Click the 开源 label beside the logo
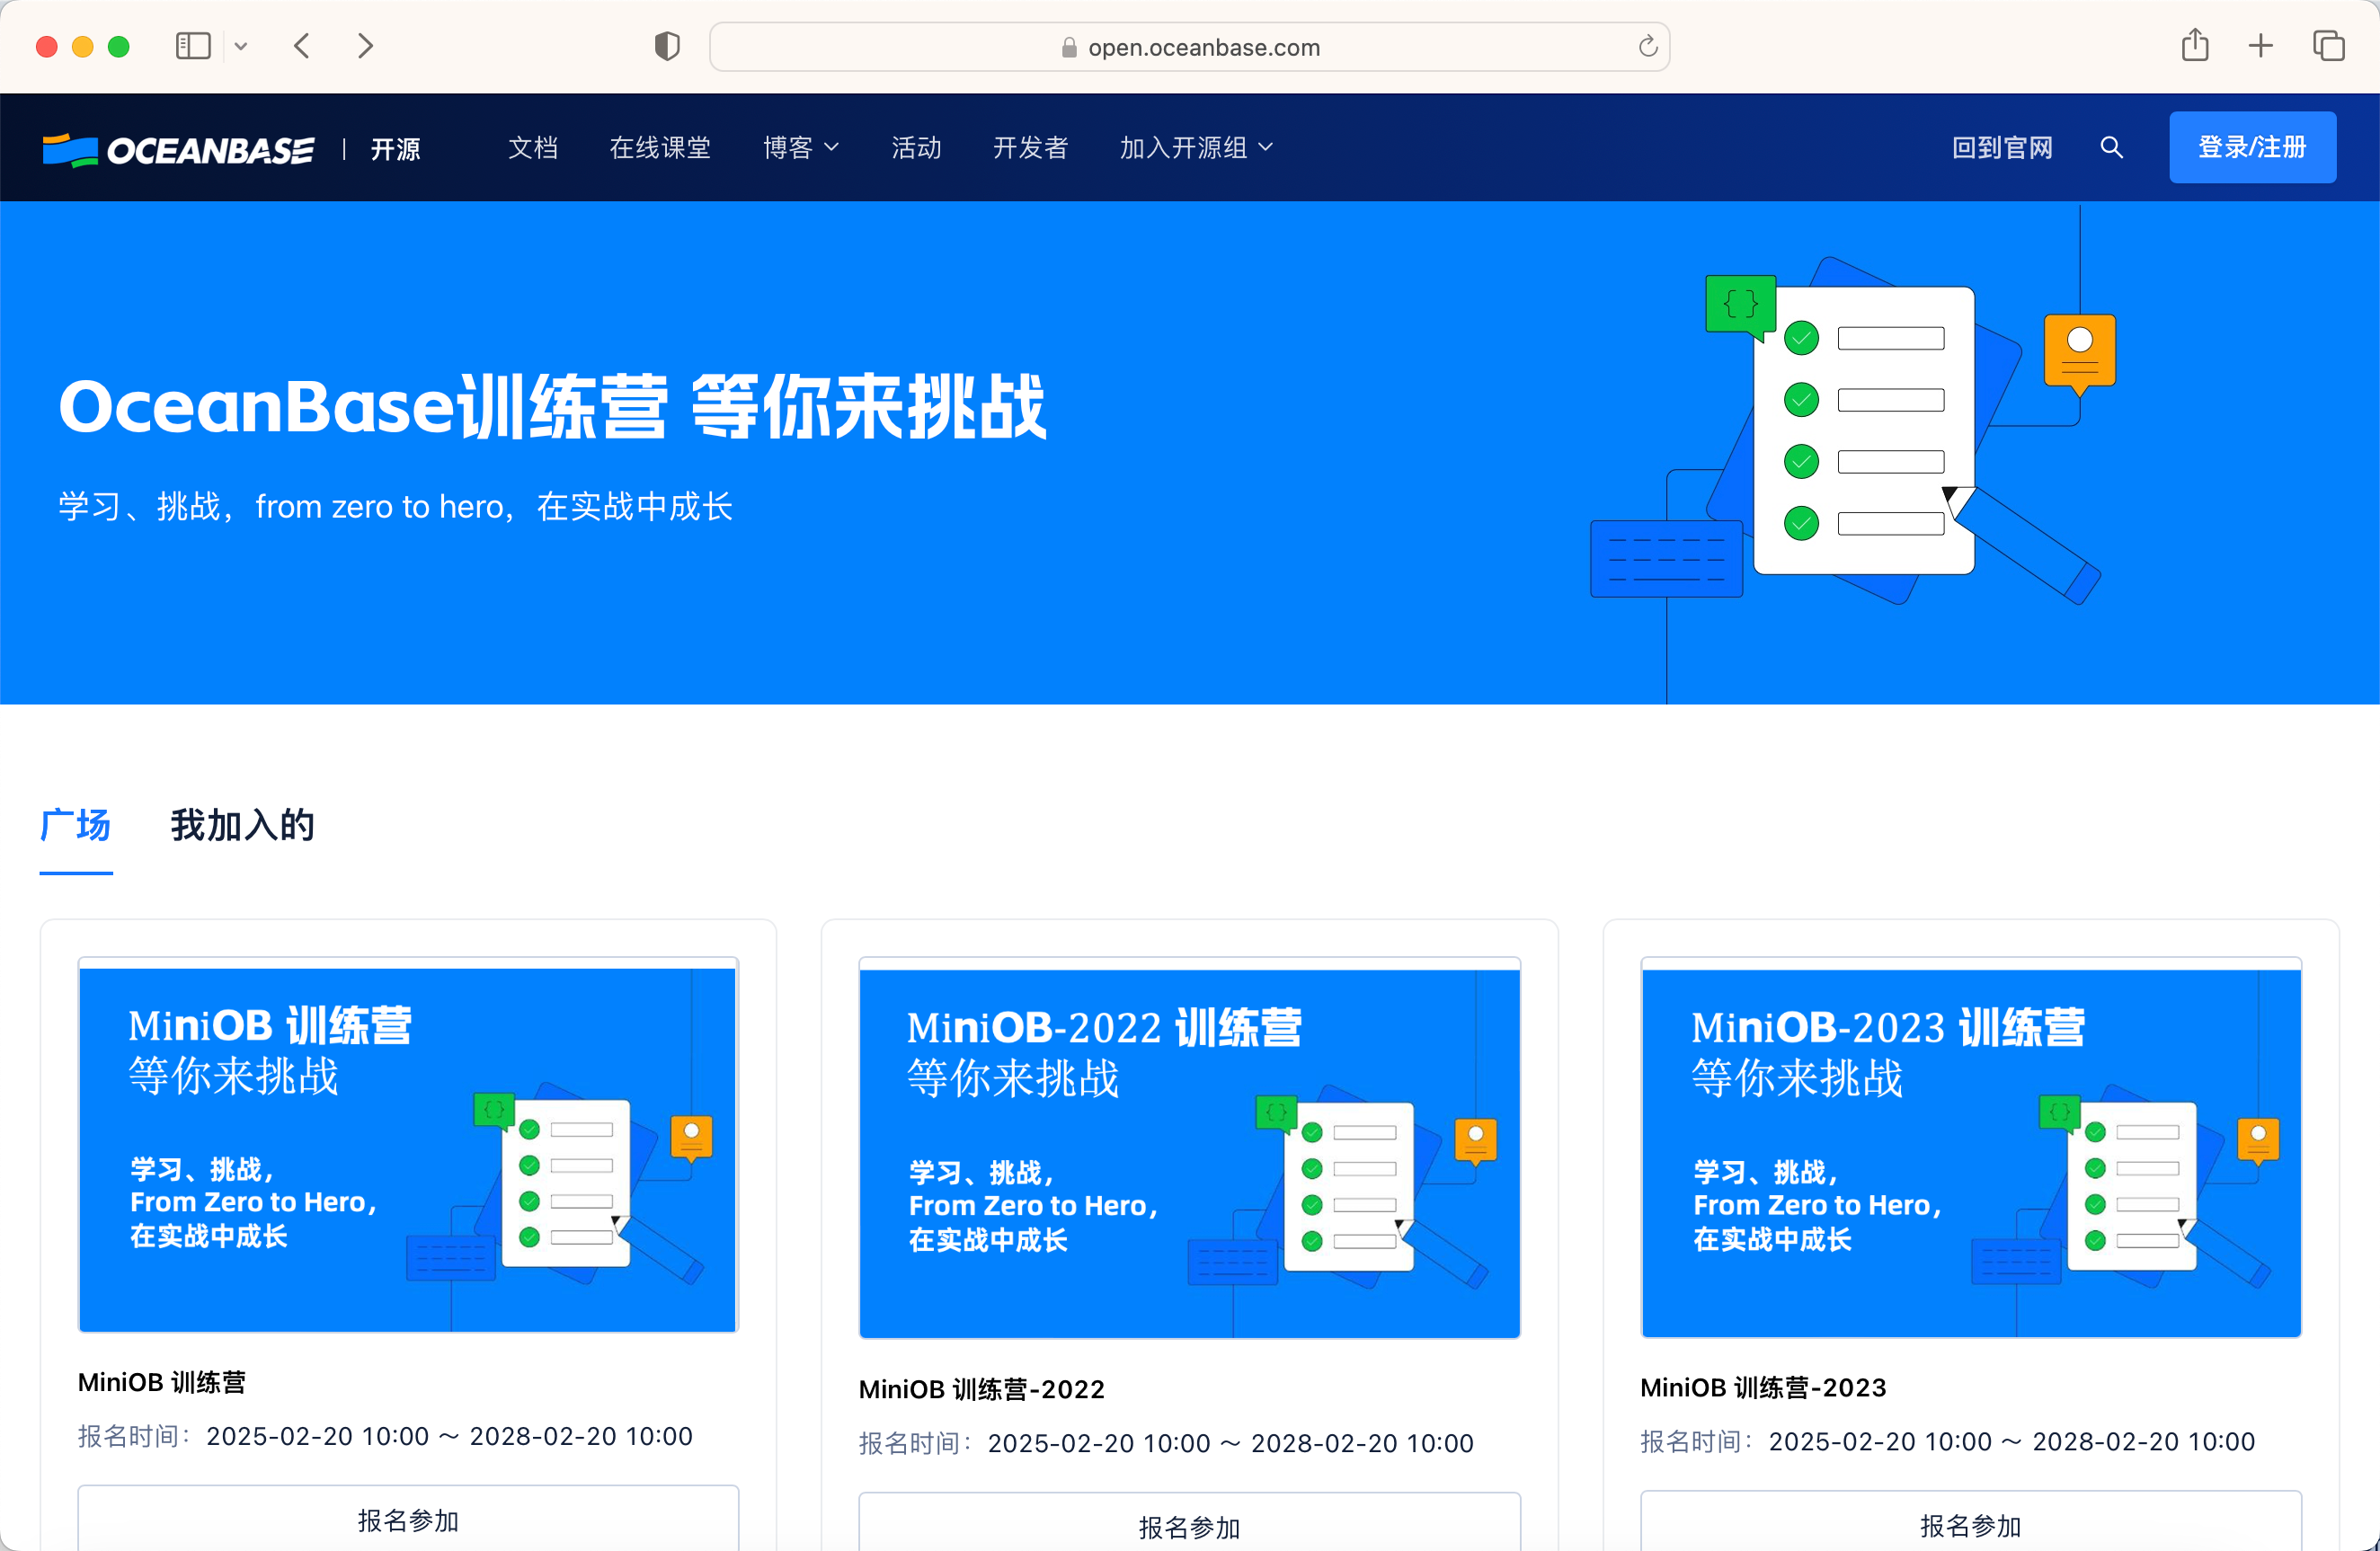Image resolution: width=2380 pixels, height=1551 pixels. (x=396, y=149)
